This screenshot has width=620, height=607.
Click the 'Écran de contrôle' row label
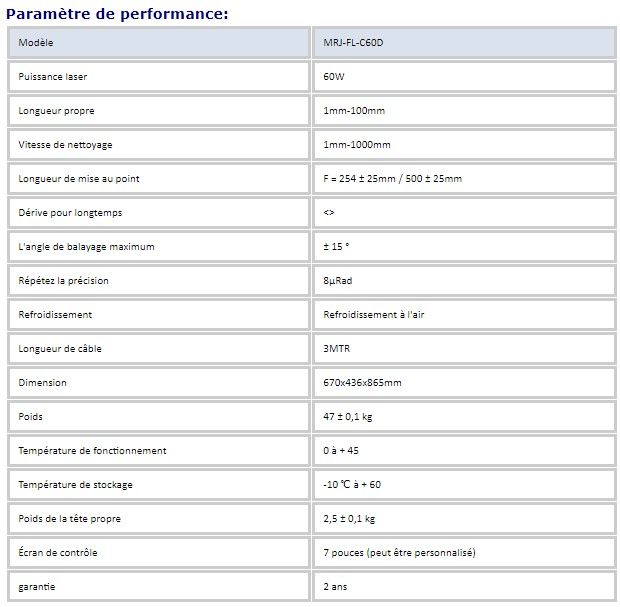pyautogui.click(x=58, y=552)
